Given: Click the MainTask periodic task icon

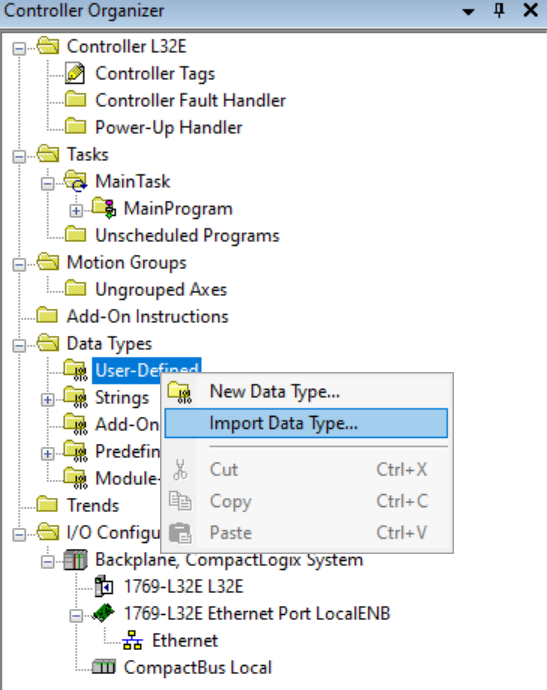Looking at the screenshot, I should click(x=76, y=181).
